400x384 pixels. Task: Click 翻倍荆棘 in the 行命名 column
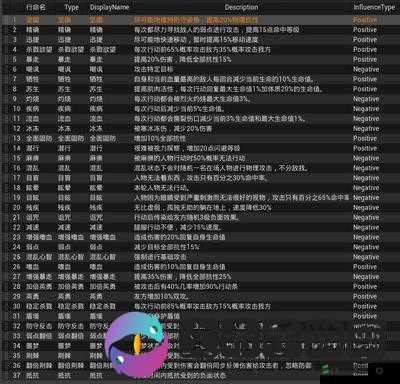(39, 366)
